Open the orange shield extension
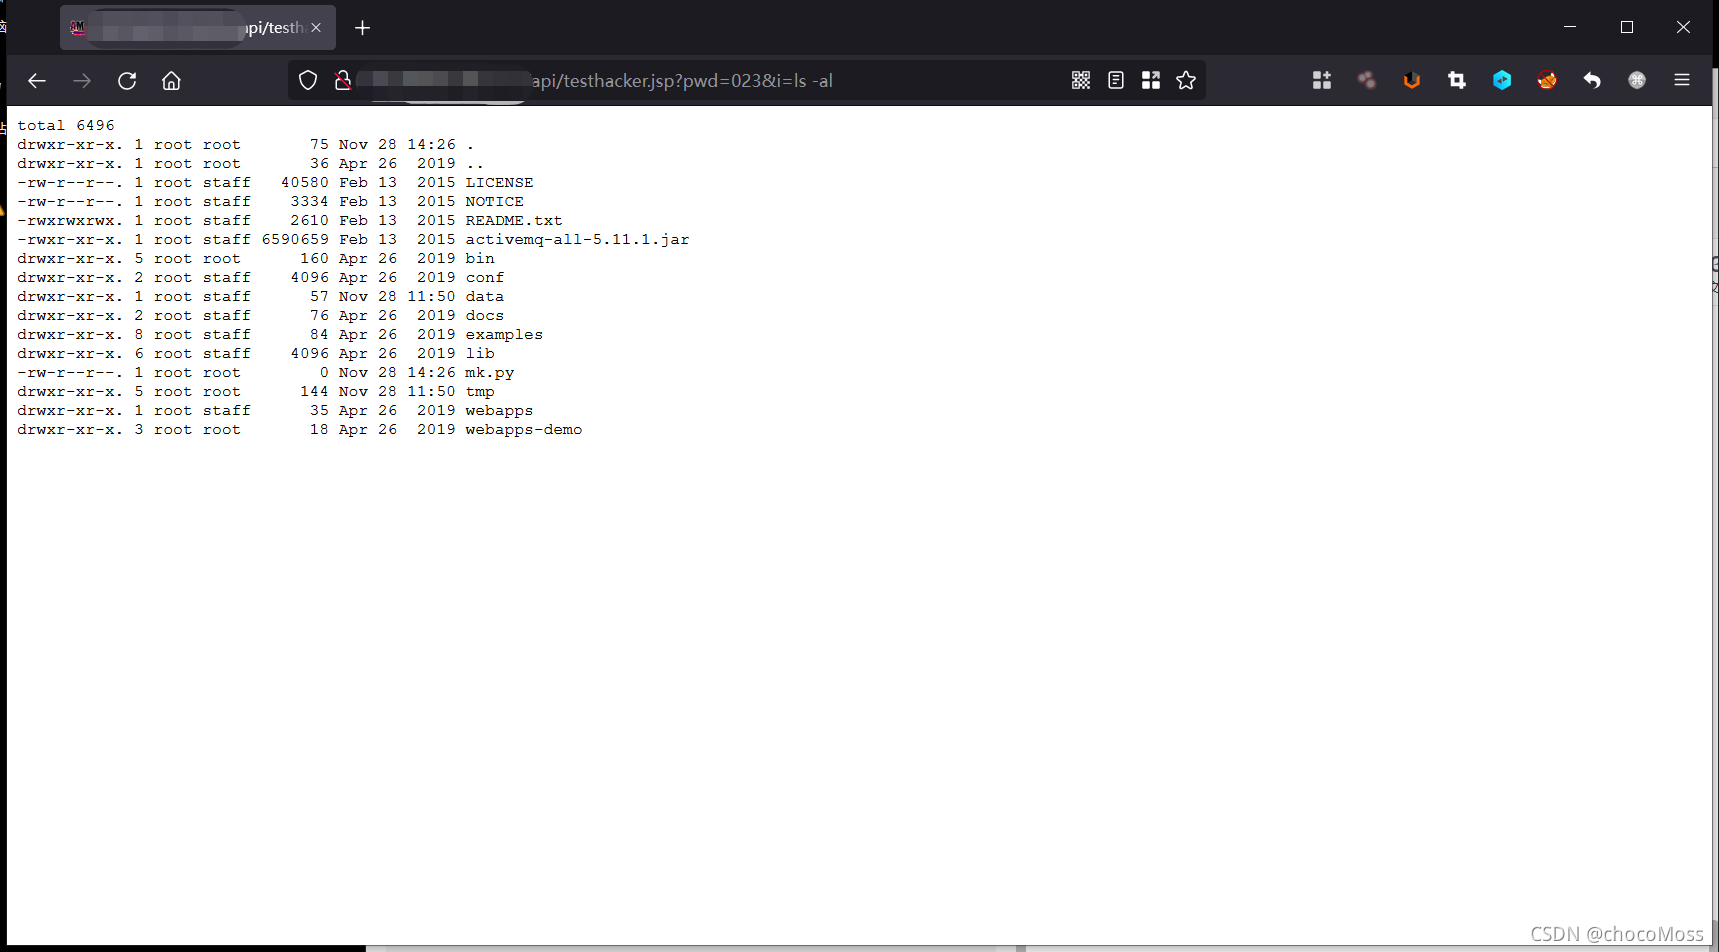 pyautogui.click(x=1412, y=81)
